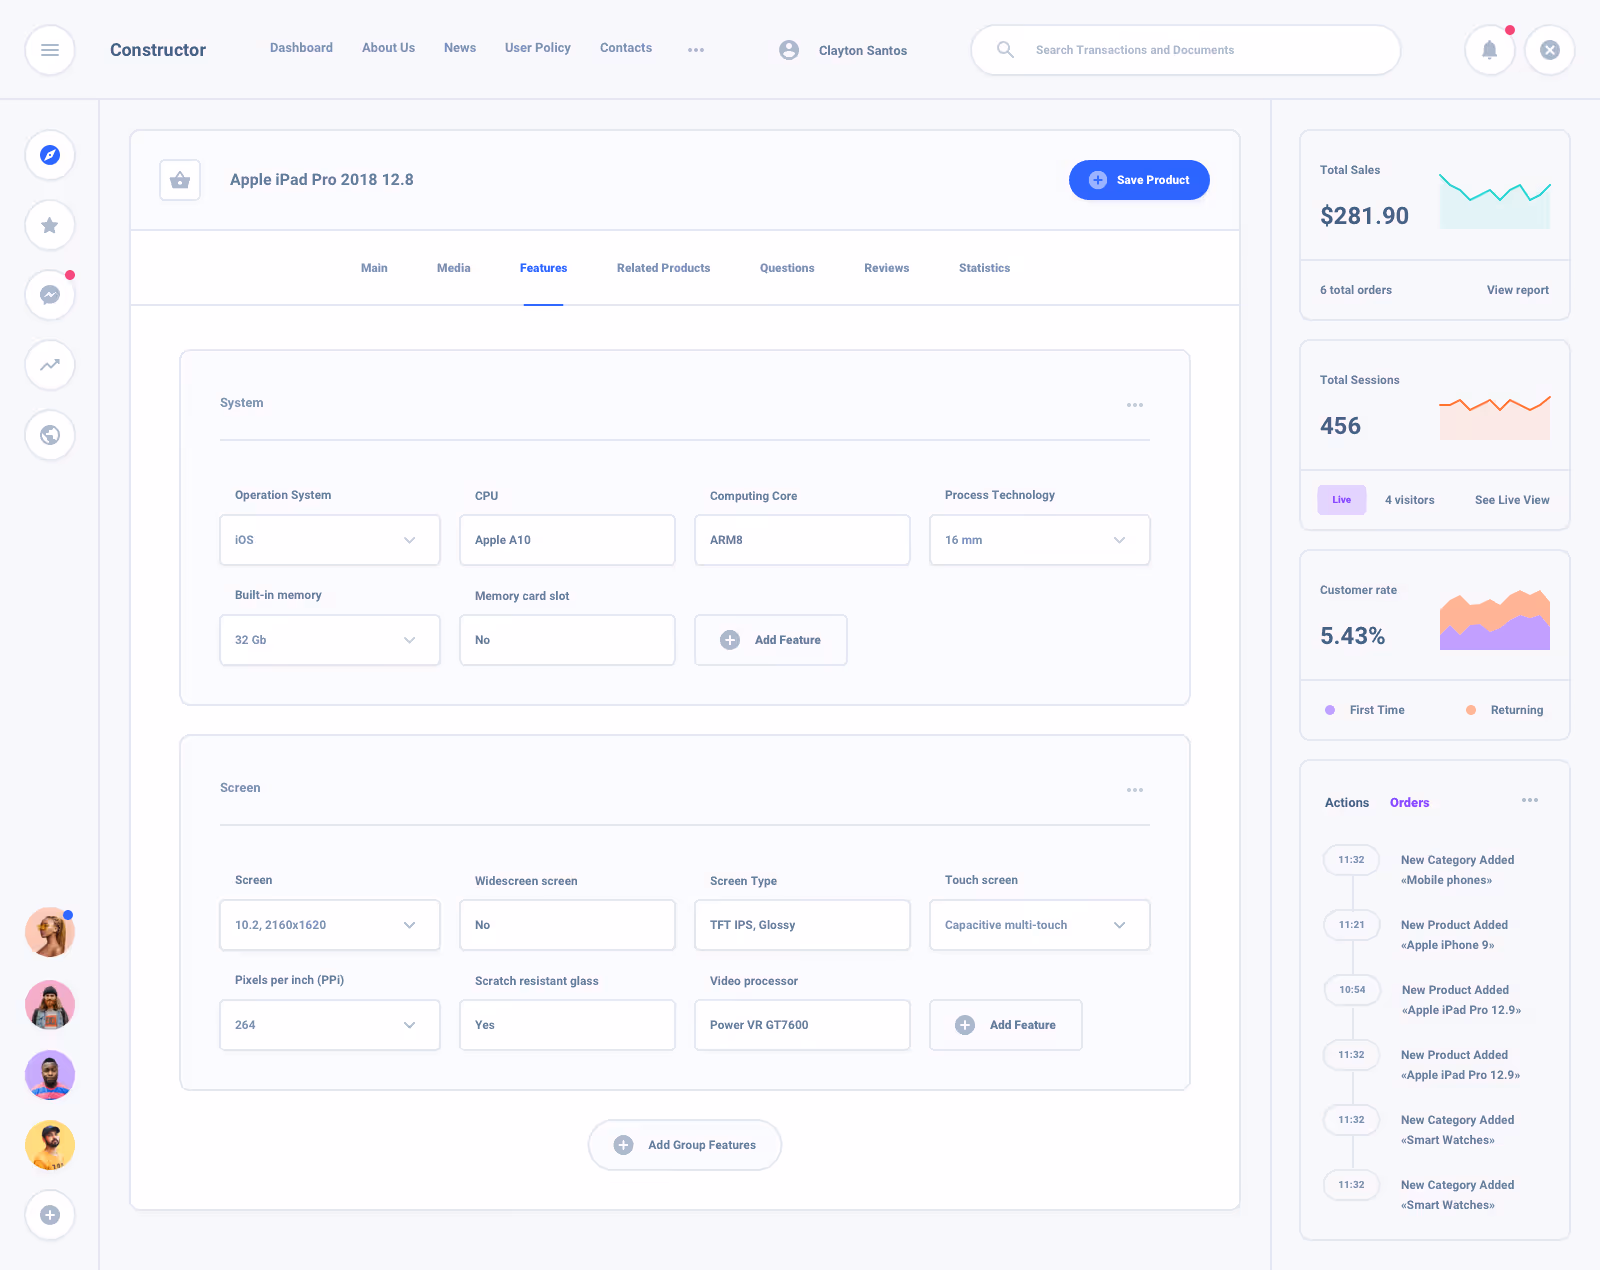Image resolution: width=1600 pixels, height=1270 pixels.
Task: Open the trending analytics icon in sidebar
Action: click(50, 365)
